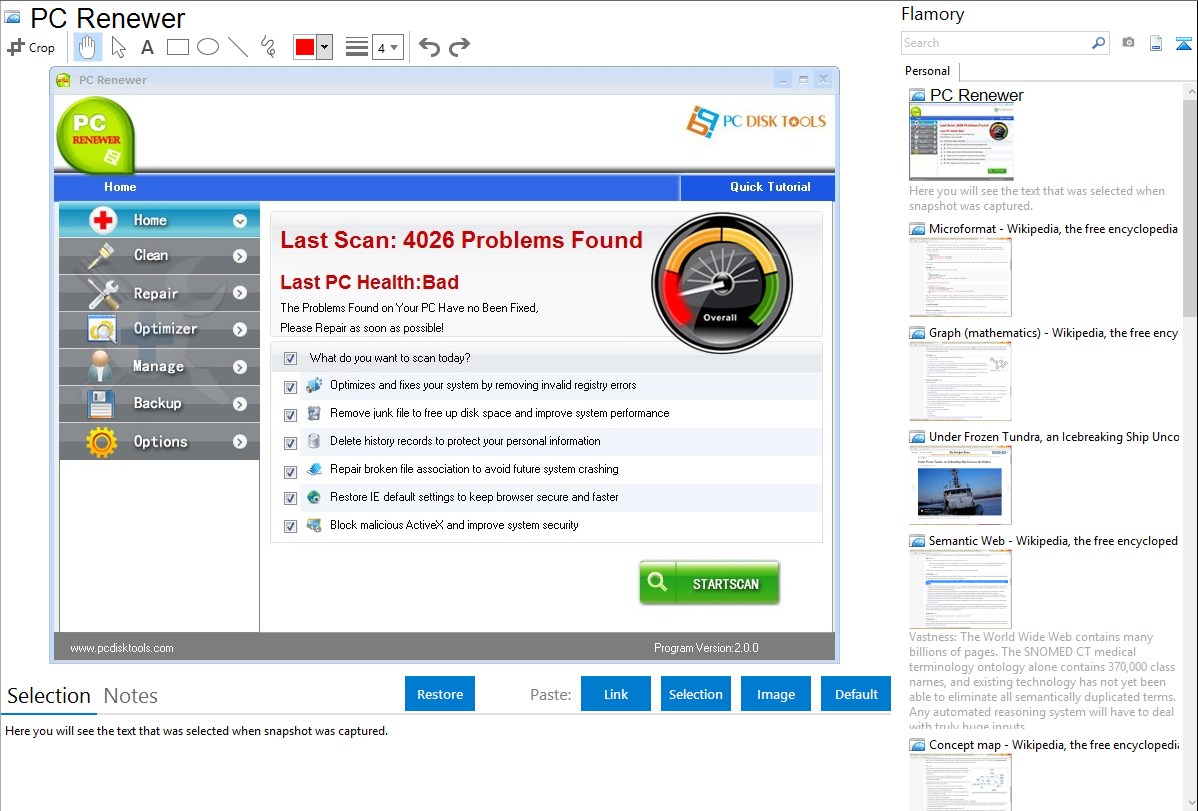Image resolution: width=1198 pixels, height=811 pixels.
Task: Click the red color swatch
Action: coord(305,47)
